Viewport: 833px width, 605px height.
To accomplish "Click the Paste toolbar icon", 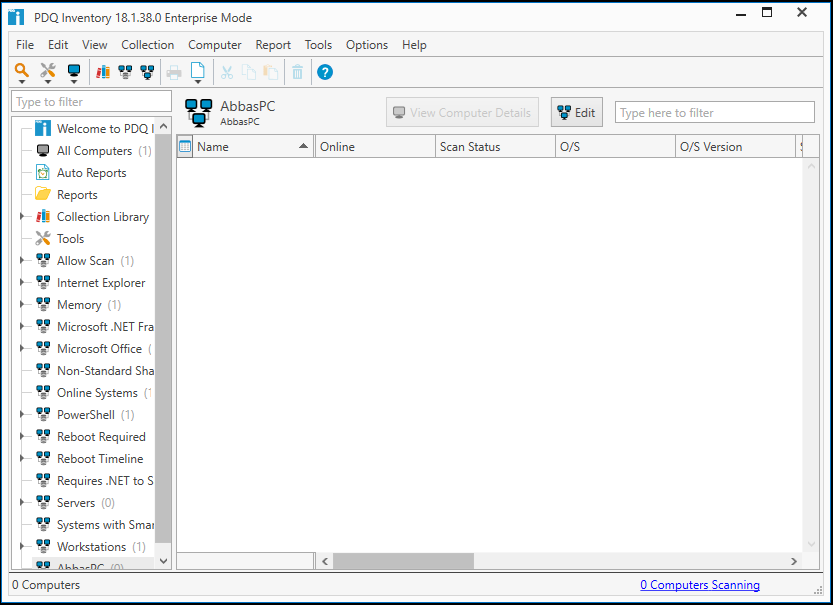I will tap(271, 72).
